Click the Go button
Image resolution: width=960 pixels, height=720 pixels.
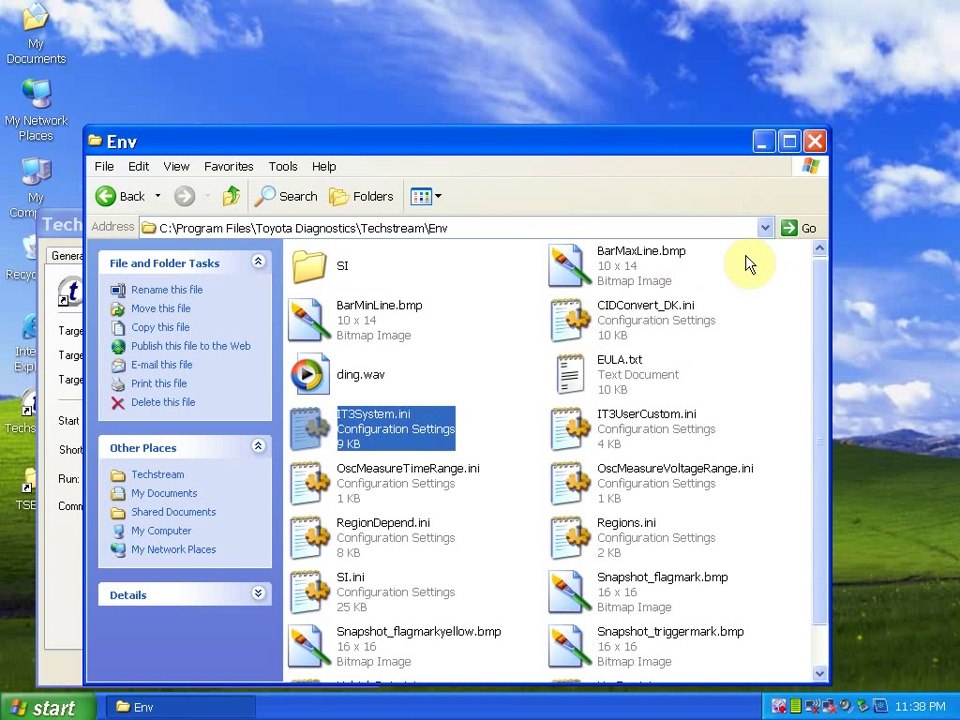pyautogui.click(x=799, y=228)
